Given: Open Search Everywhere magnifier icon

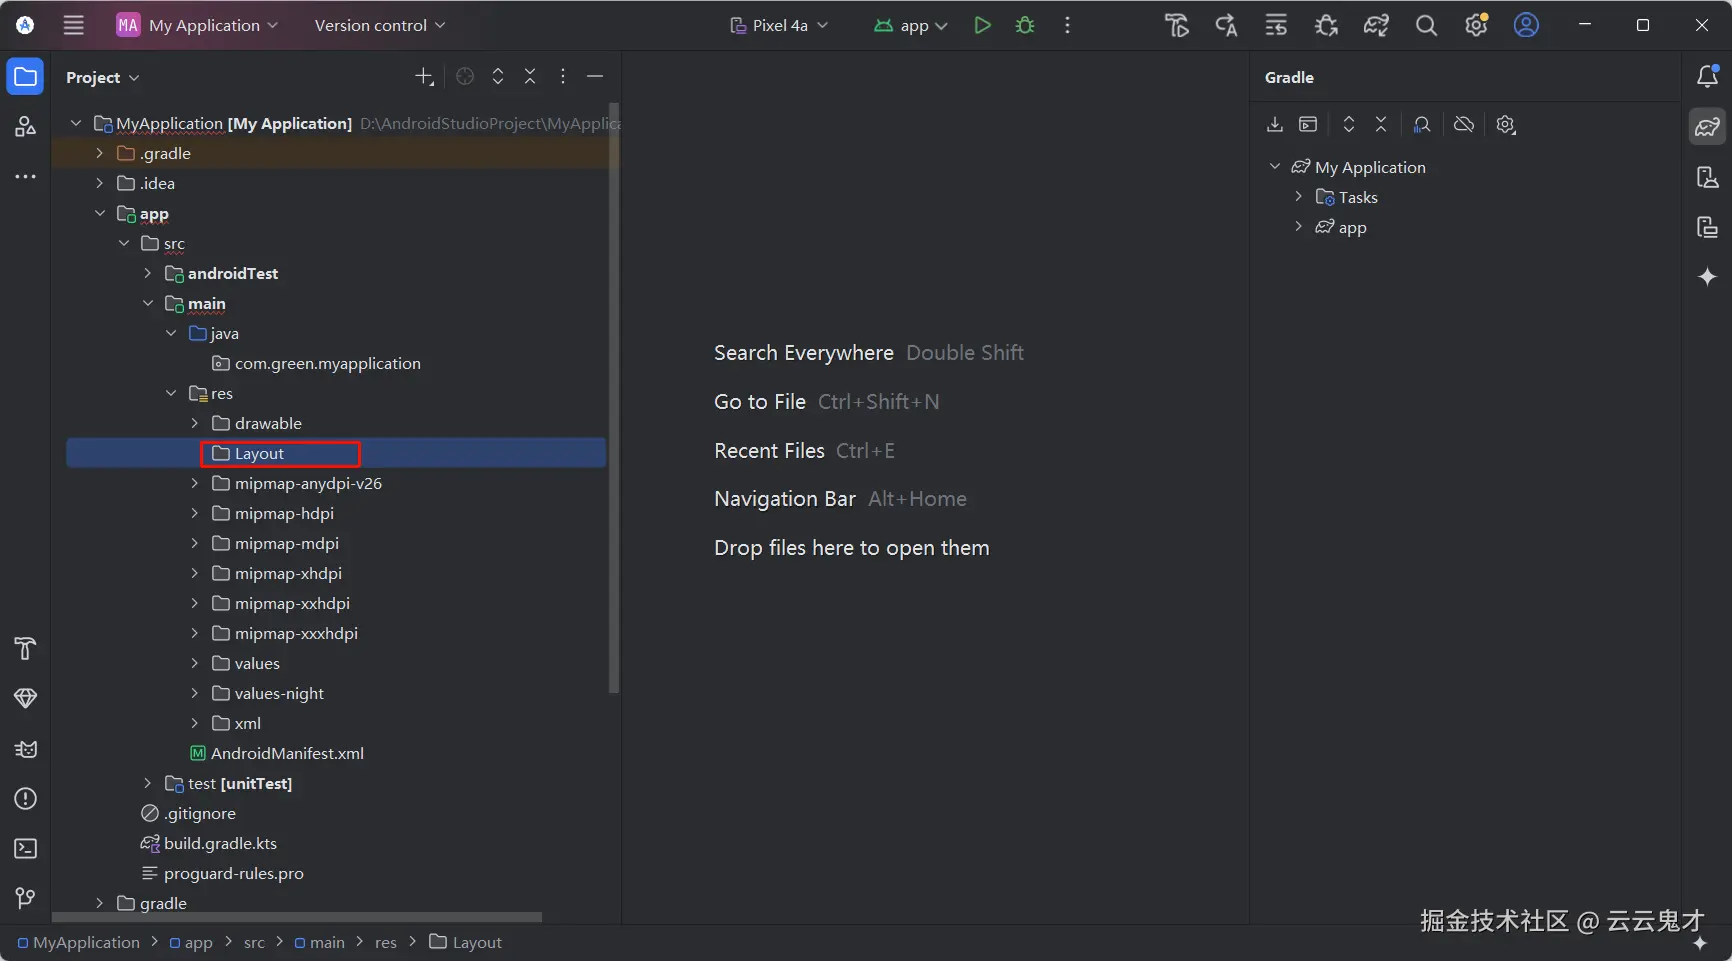Looking at the screenshot, I should pos(1426,25).
